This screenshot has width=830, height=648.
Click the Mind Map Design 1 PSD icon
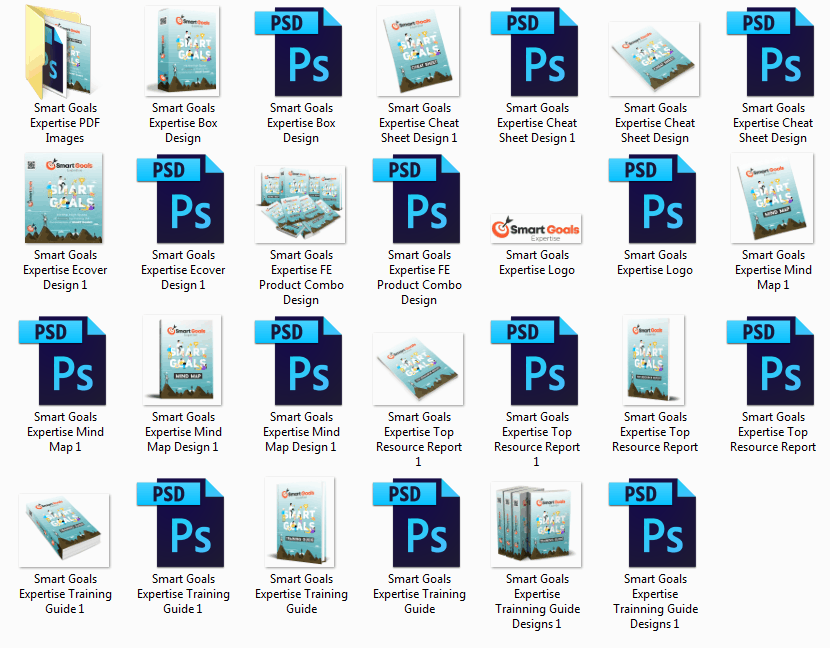point(301,360)
